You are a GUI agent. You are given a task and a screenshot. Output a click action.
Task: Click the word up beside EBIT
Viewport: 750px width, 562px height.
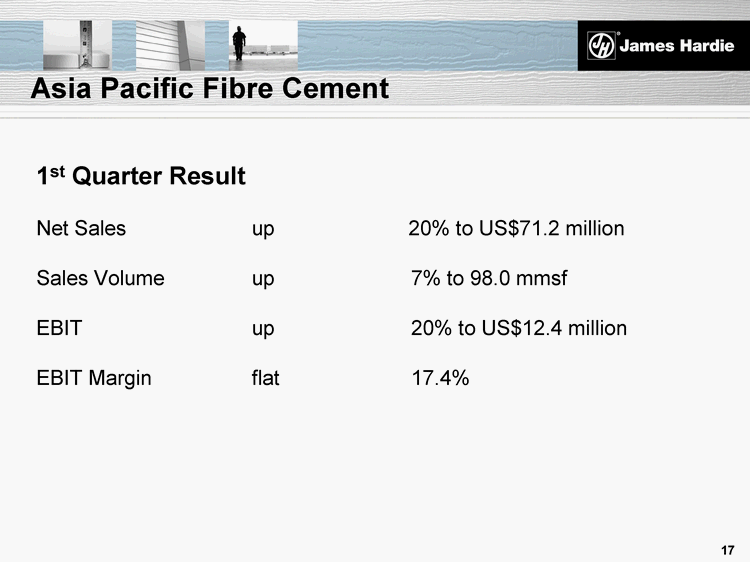(263, 329)
